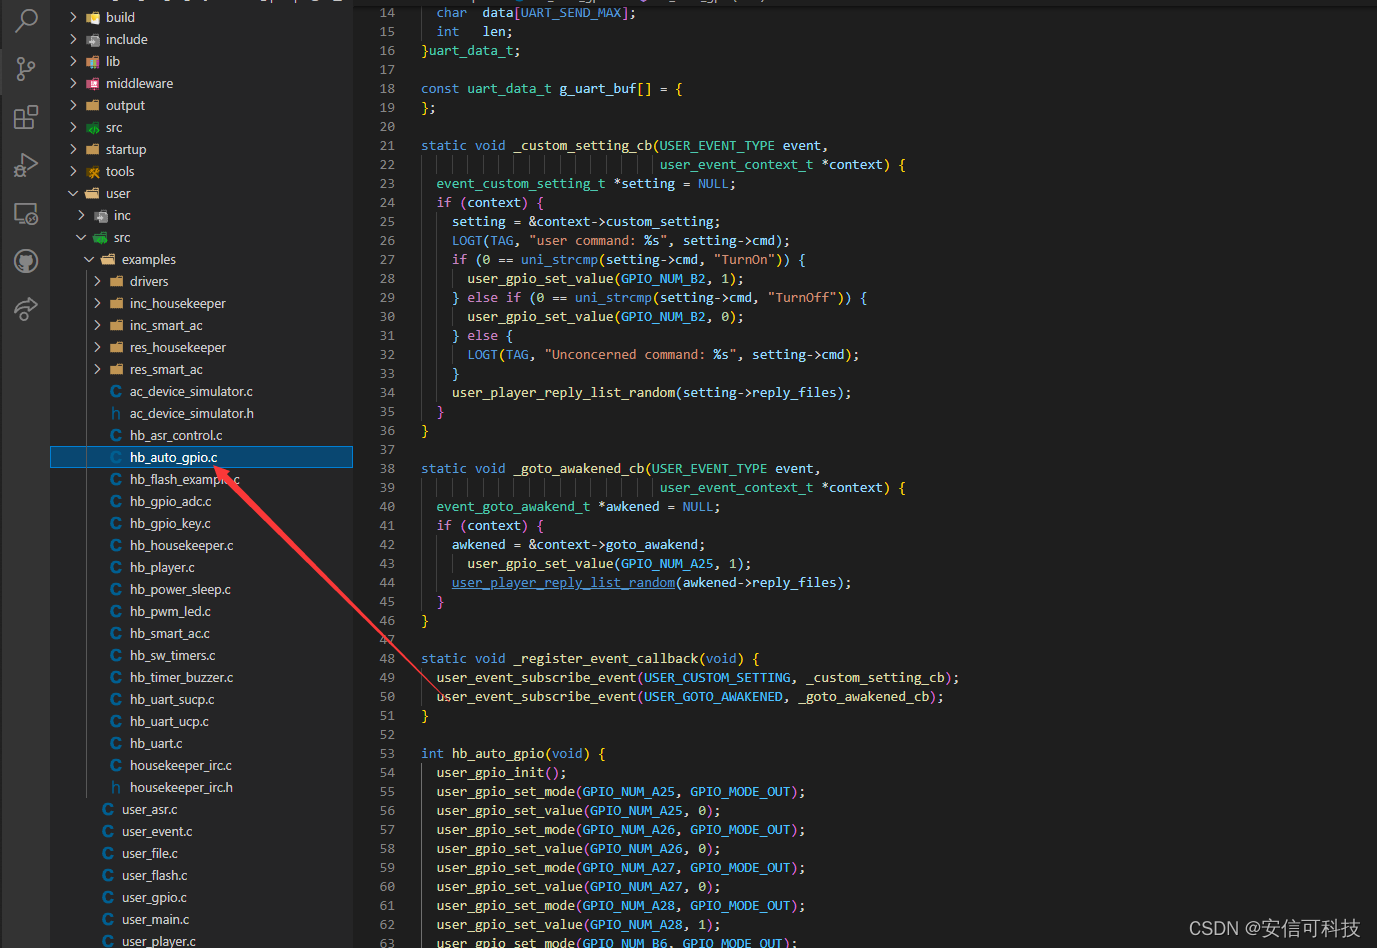The image size is (1377, 948).
Task: Expand the inc_housekeeper folder
Action: point(177,303)
